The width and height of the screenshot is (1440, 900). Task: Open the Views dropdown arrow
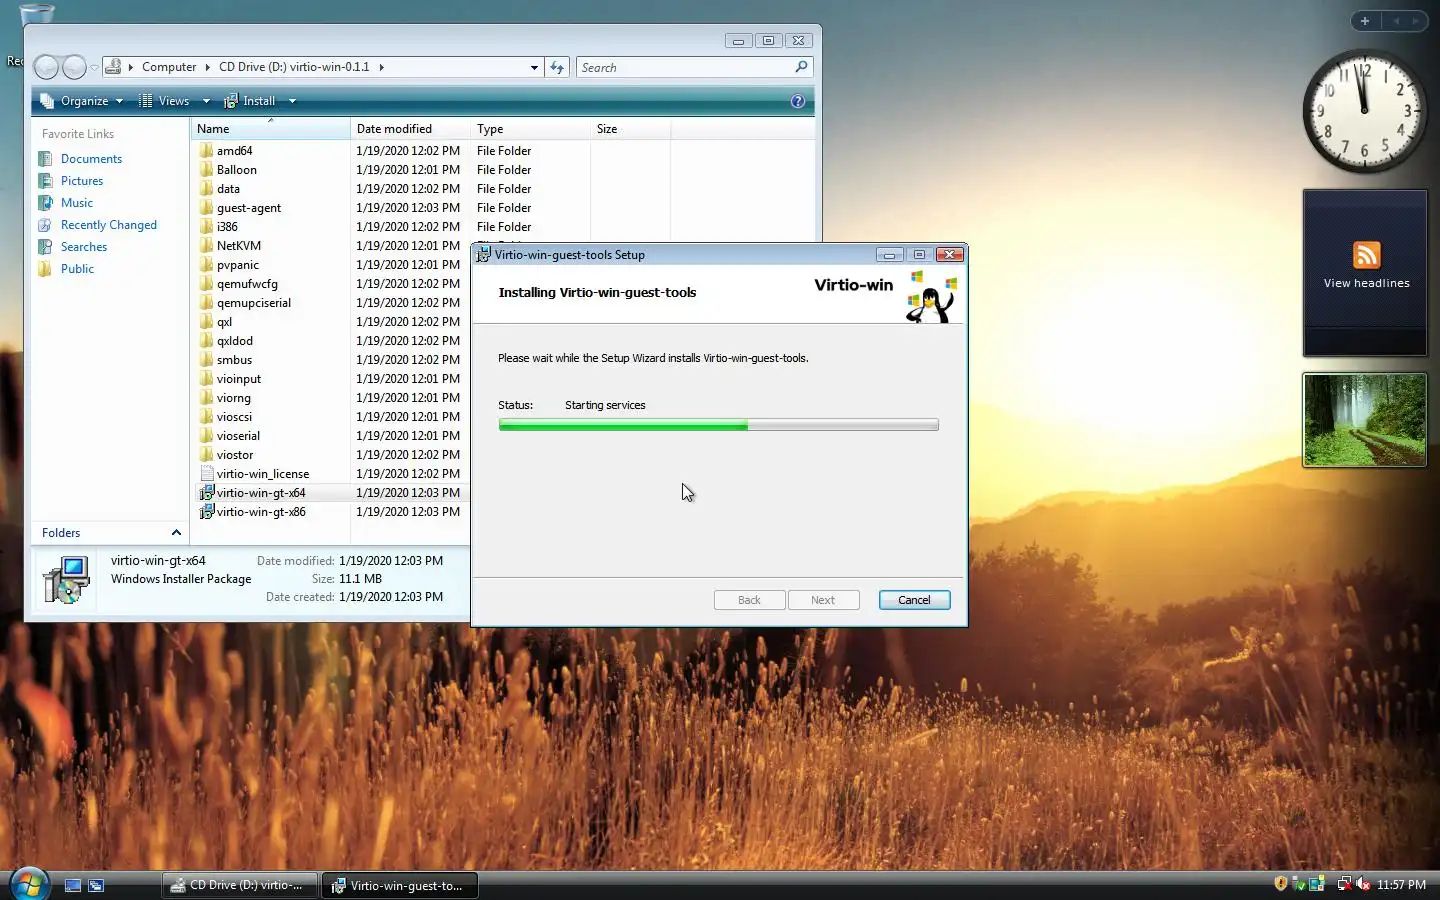pyautogui.click(x=206, y=101)
